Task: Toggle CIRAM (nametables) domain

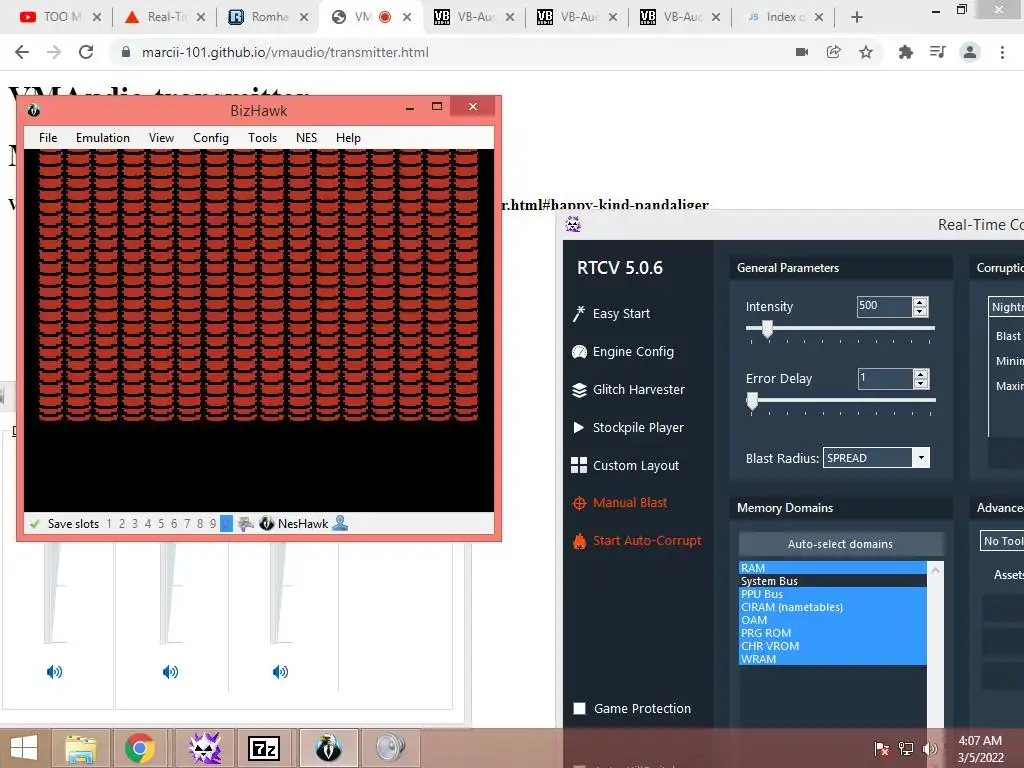Action: tap(833, 607)
